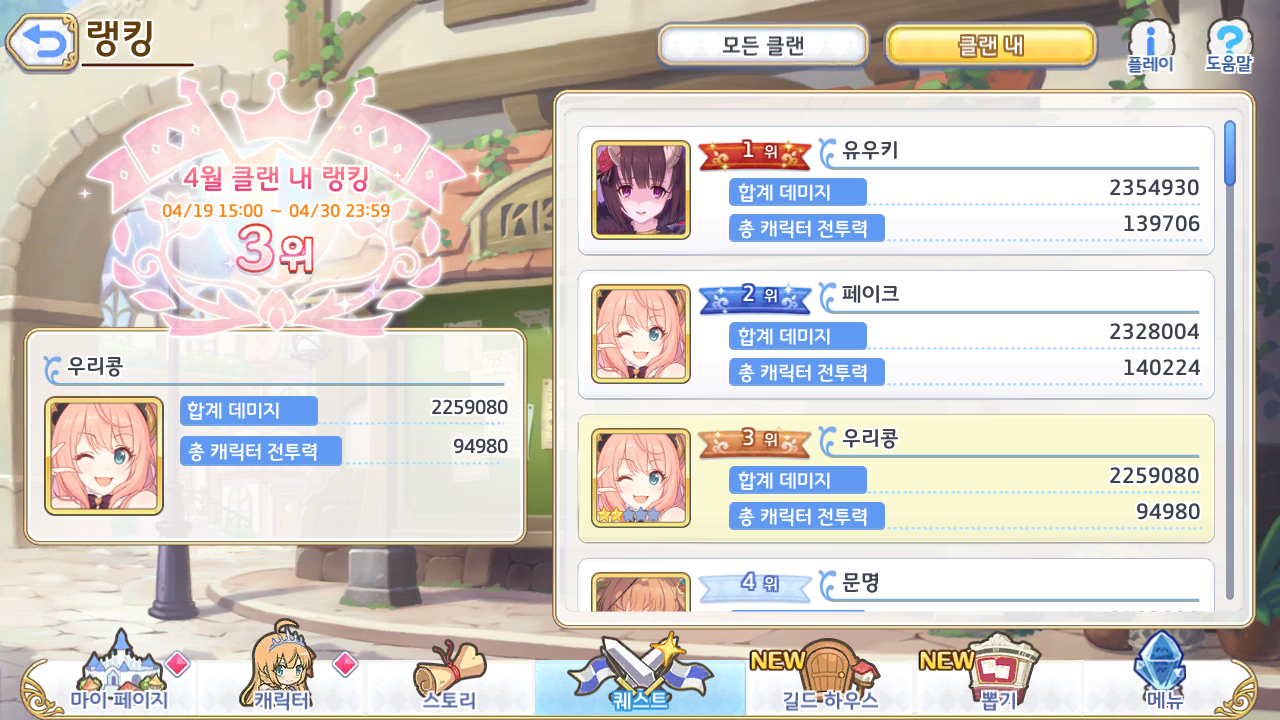This screenshot has height=720, width=1280.
Task: Switch to 모든 클랜 ranking tab
Action: (x=763, y=45)
